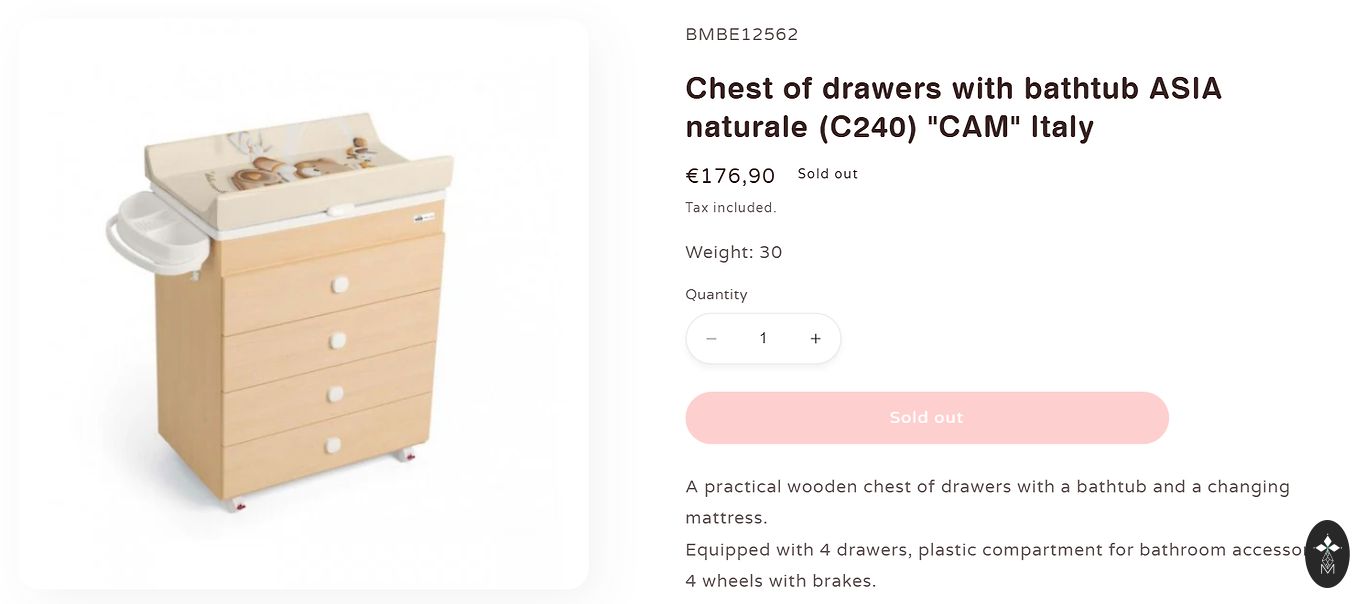This screenshot has height=604, width=1366.
Task: Click the Sold out badge beside price
Action: (827, 174)
